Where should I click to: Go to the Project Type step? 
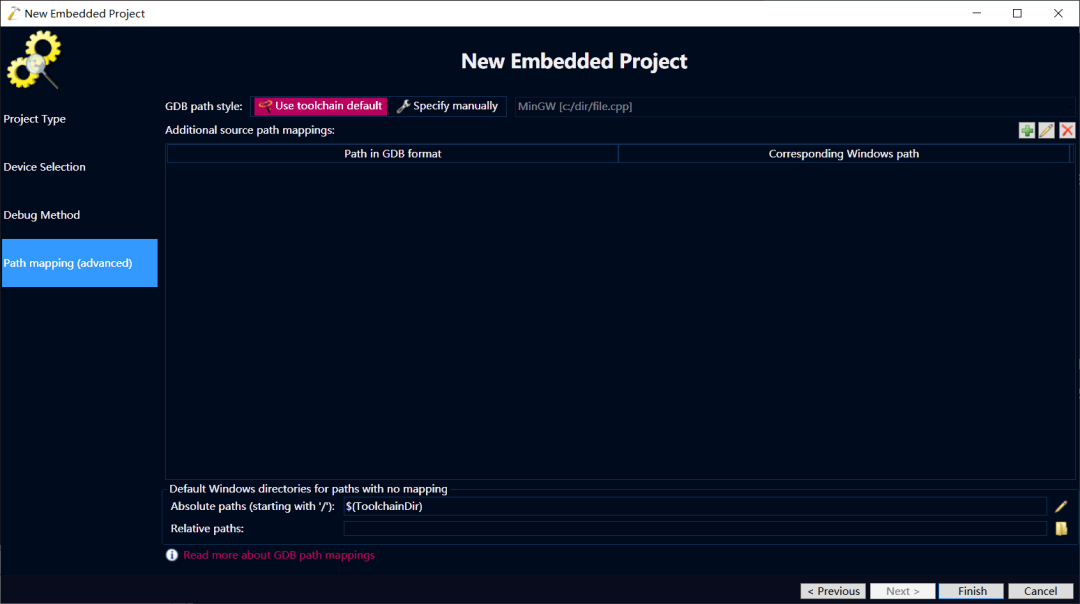[79, 118]
